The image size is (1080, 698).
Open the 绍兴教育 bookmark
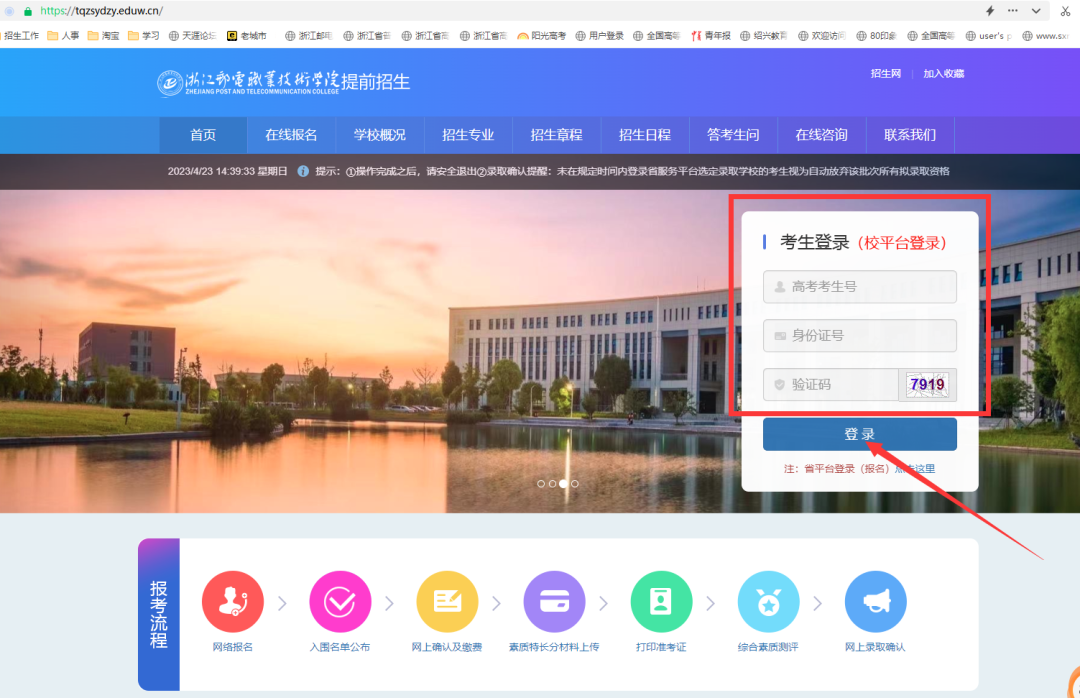(763, 36)
